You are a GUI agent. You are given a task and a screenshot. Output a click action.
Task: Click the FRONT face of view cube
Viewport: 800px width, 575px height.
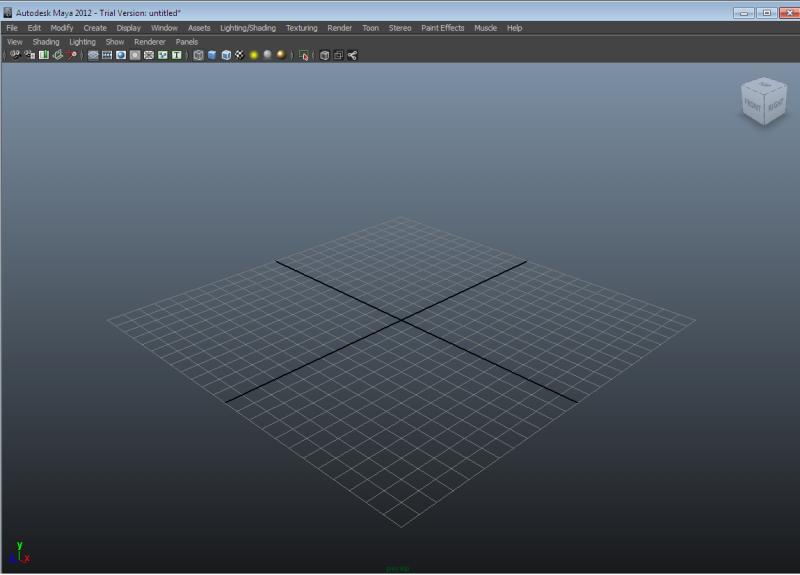coord(751,106)
